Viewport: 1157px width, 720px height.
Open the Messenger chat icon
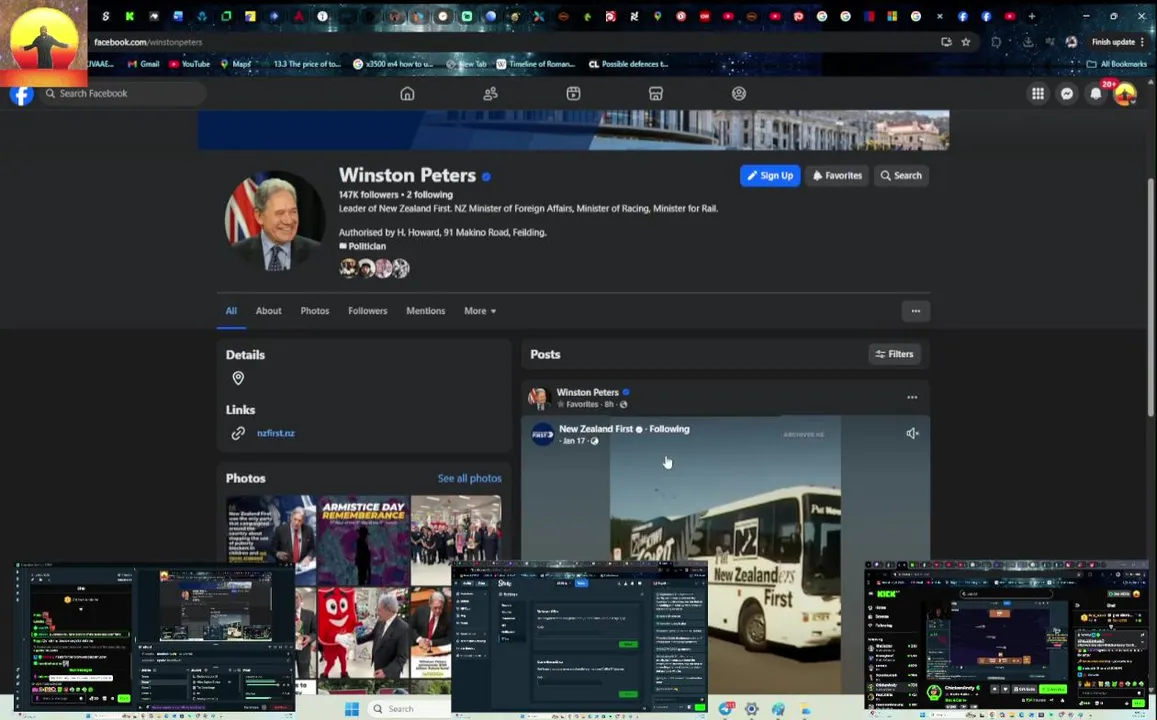(x=1067, y=94)
